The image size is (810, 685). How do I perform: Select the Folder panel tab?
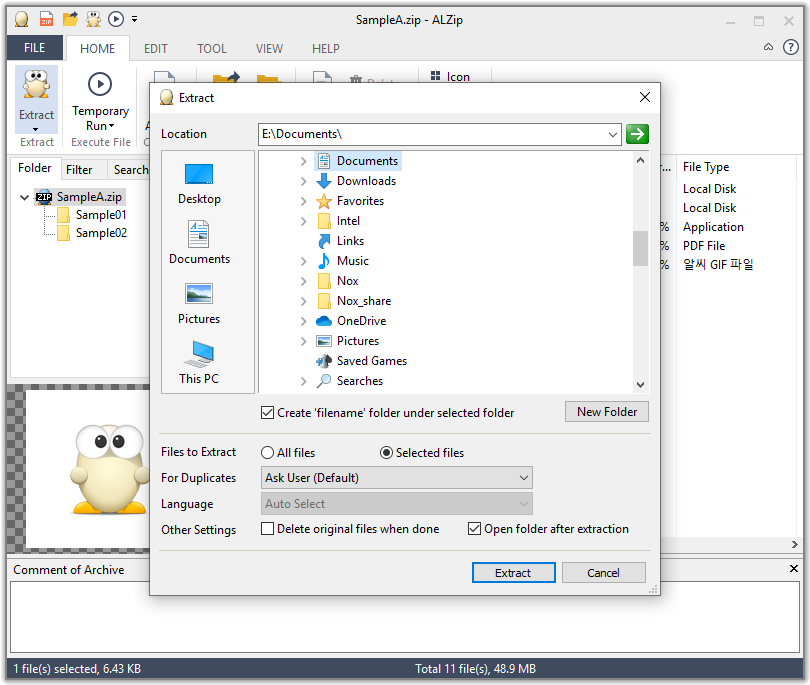point(35,168)
